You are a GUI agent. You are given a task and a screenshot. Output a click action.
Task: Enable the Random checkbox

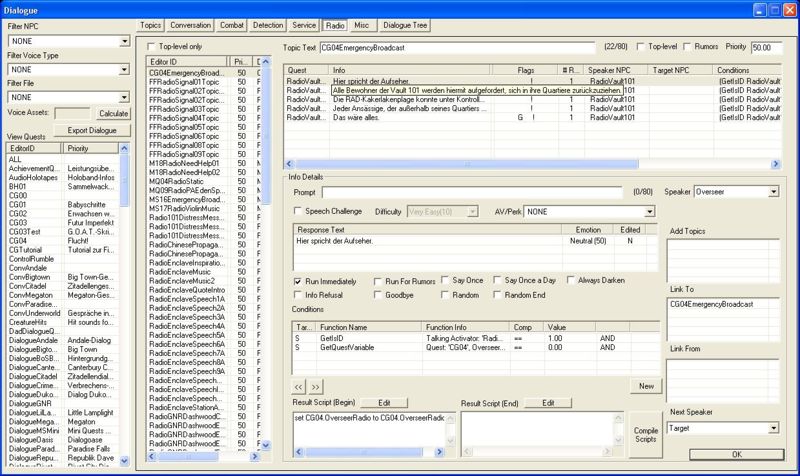click(445, 295)
